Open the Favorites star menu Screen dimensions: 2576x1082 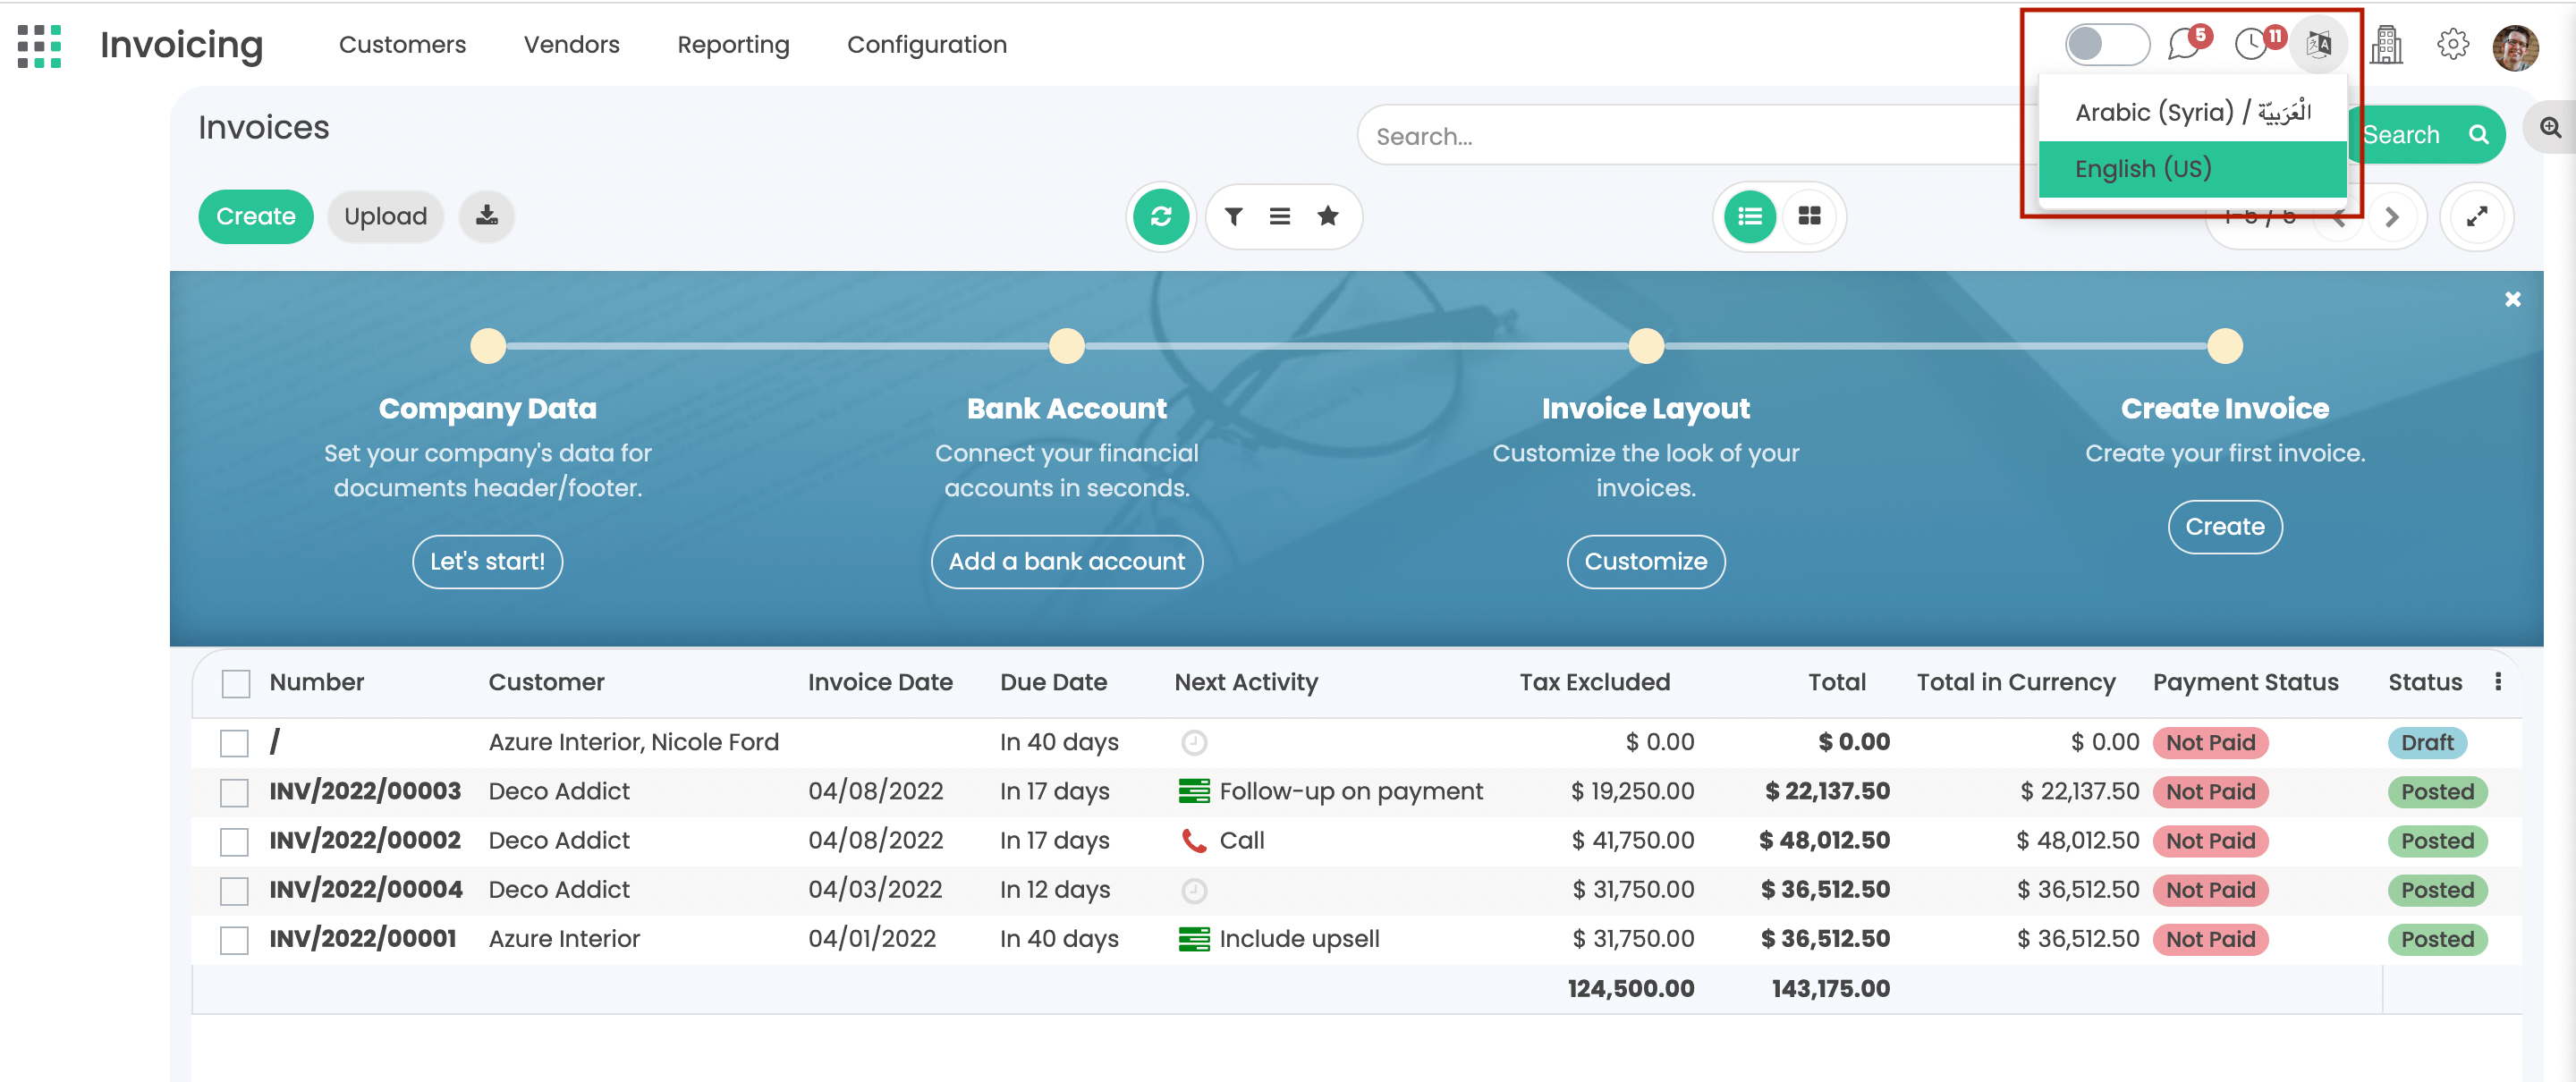1327,216
